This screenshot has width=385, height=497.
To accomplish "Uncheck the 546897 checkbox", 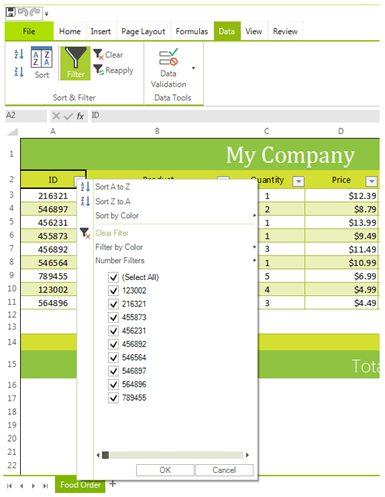I will point(113,371).
